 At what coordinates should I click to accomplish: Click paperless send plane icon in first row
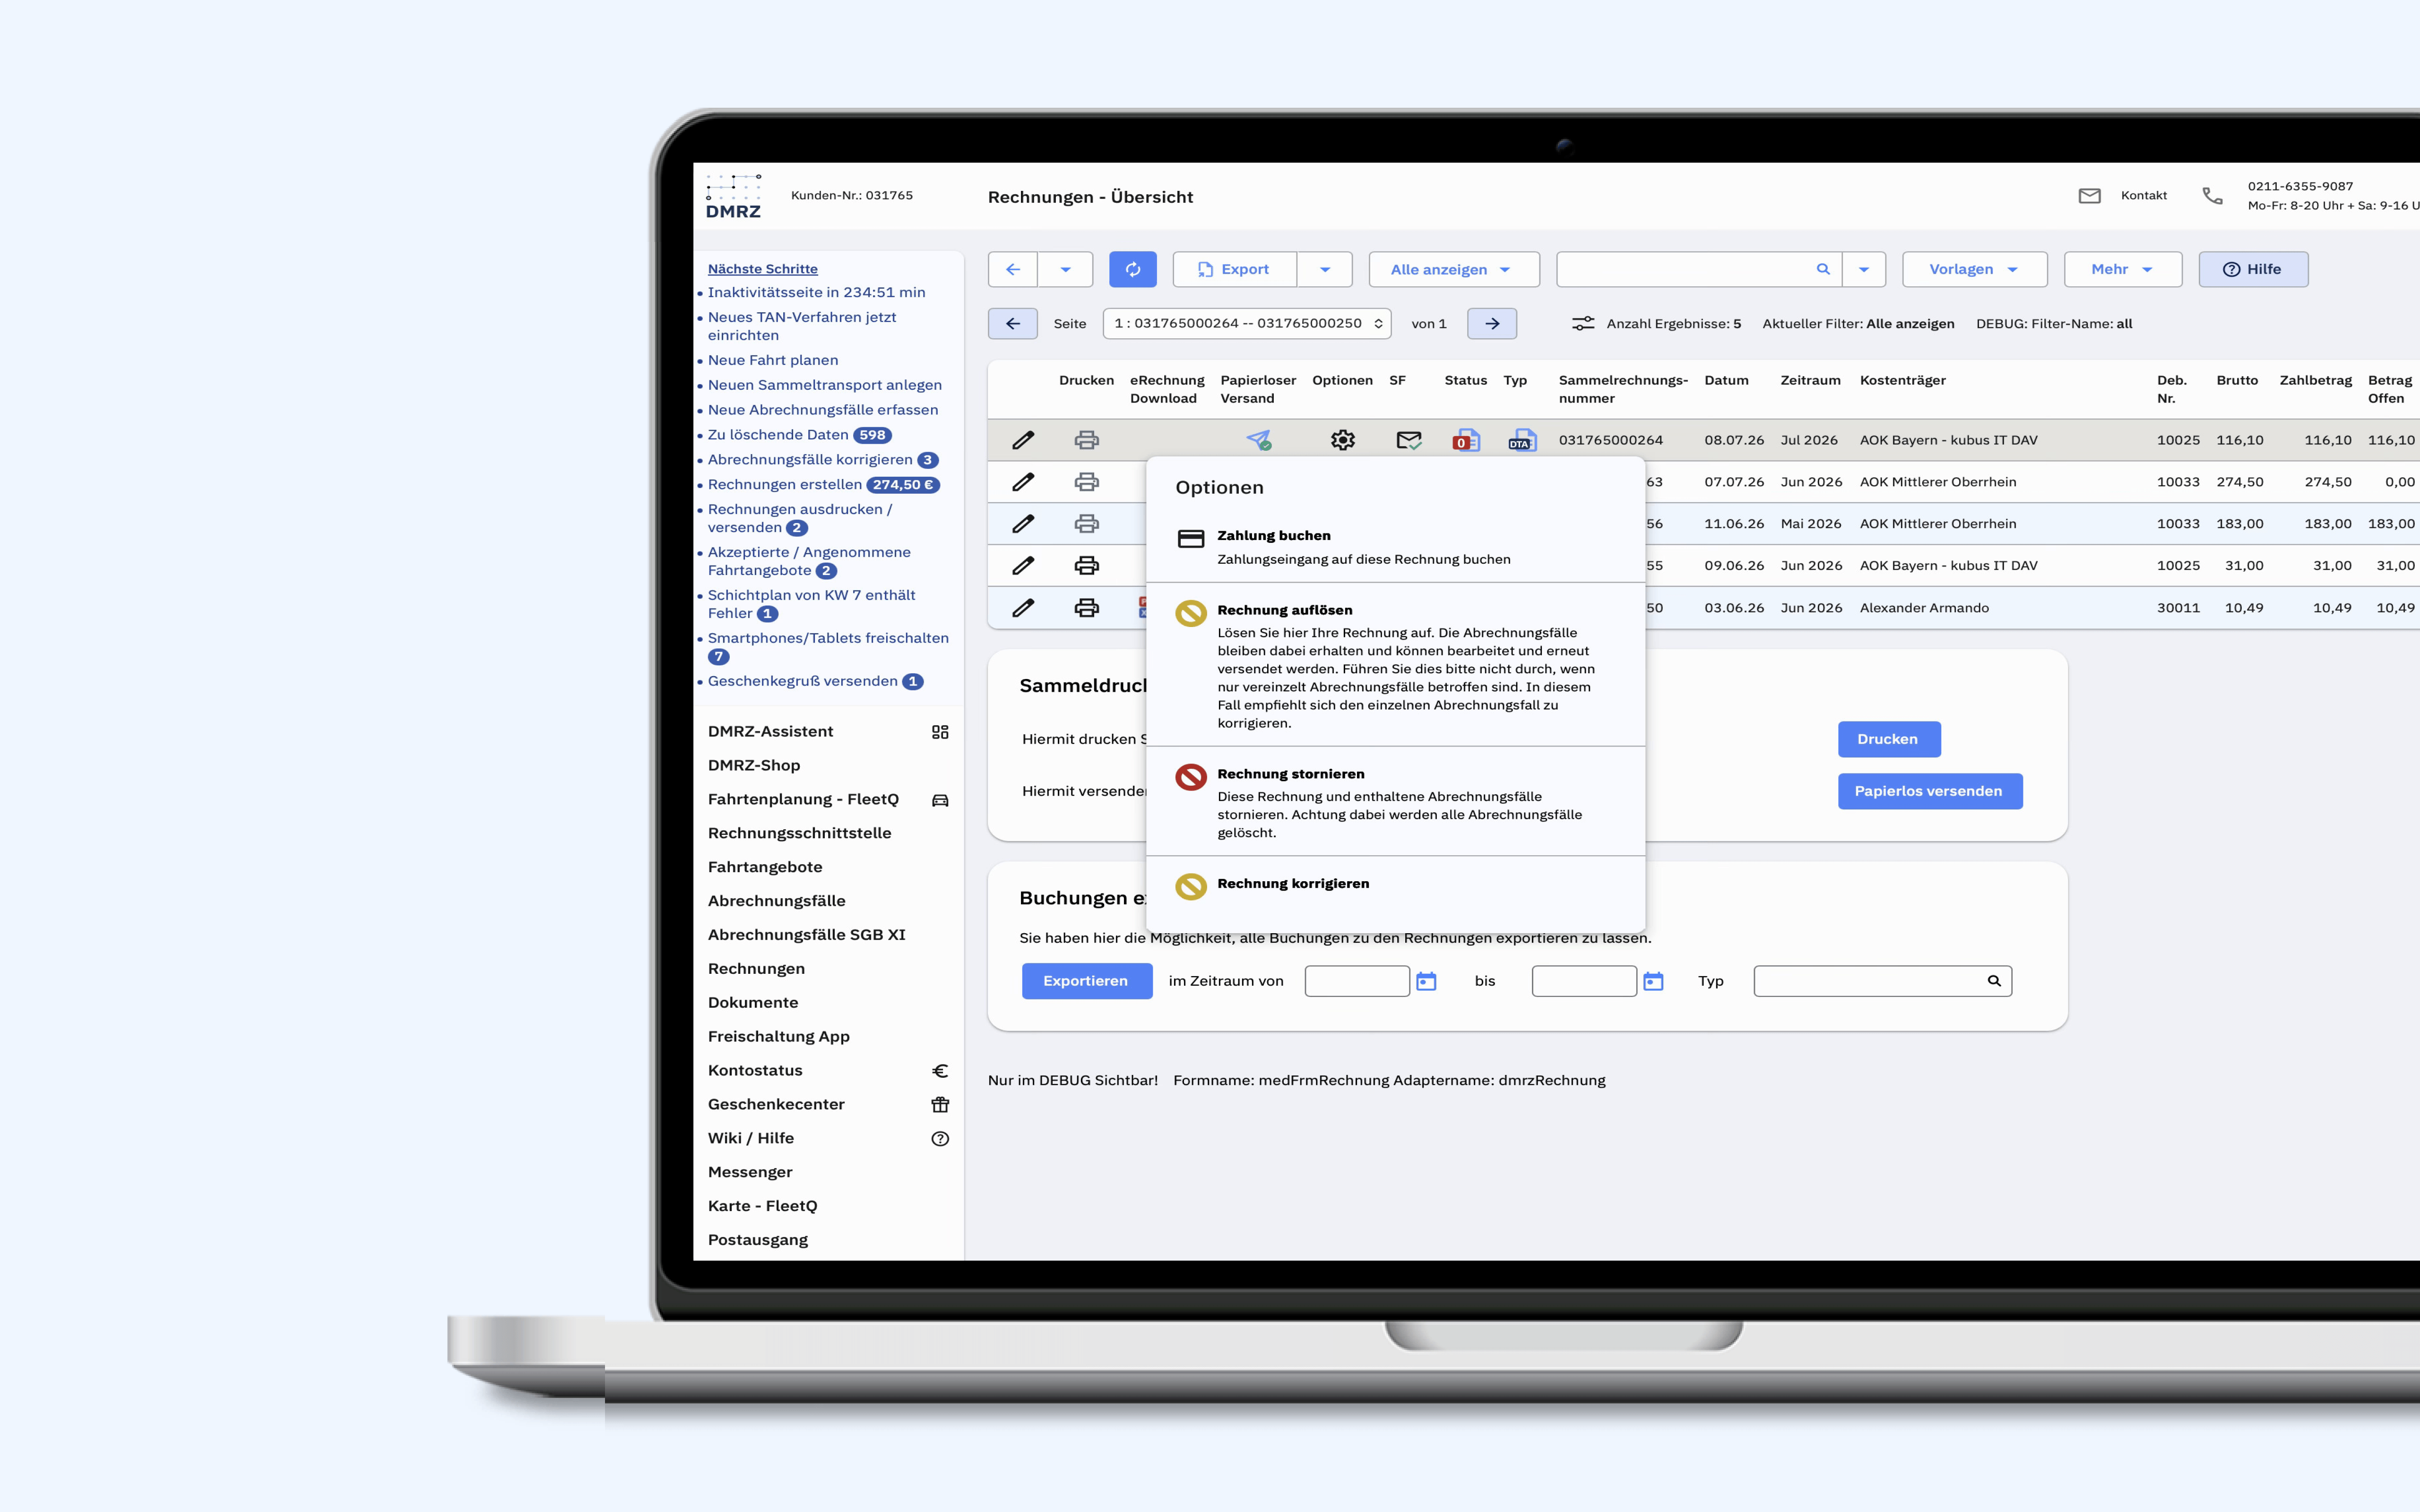(1258, 440)
